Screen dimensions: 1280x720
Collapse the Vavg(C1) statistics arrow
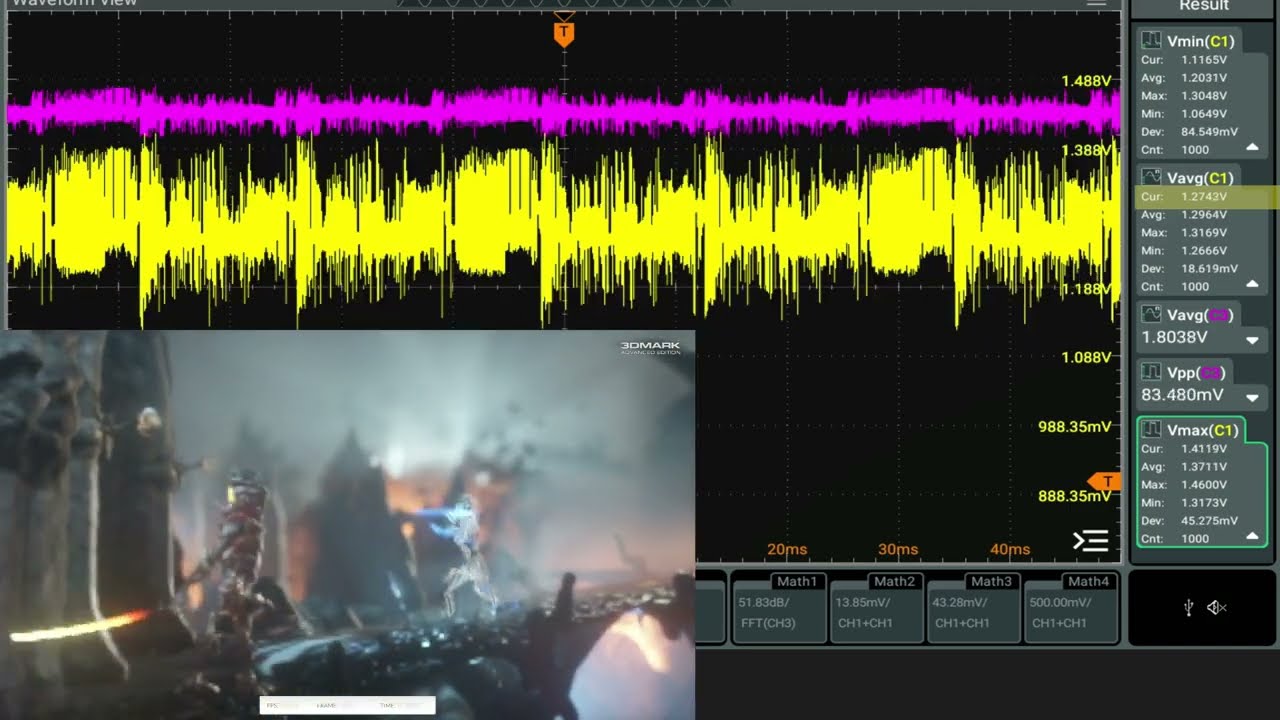[x=1252, y=285]
